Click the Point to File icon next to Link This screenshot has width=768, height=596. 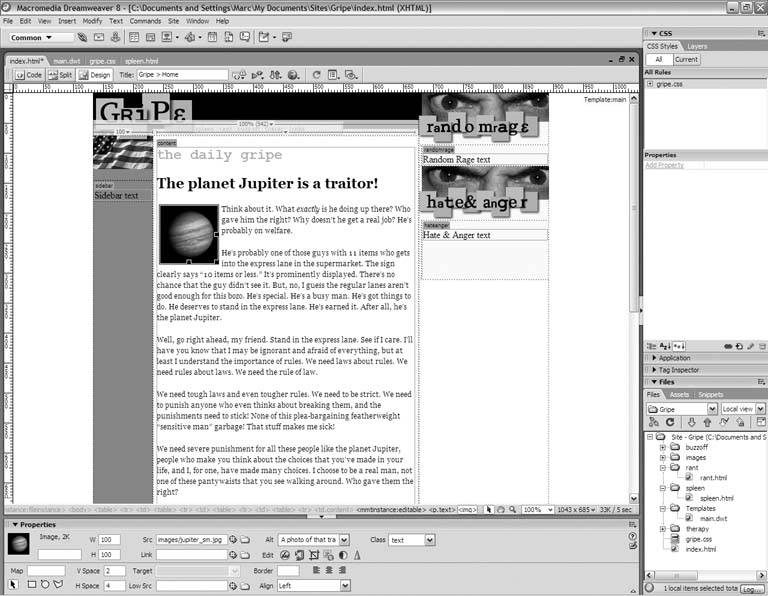(233, 555)
